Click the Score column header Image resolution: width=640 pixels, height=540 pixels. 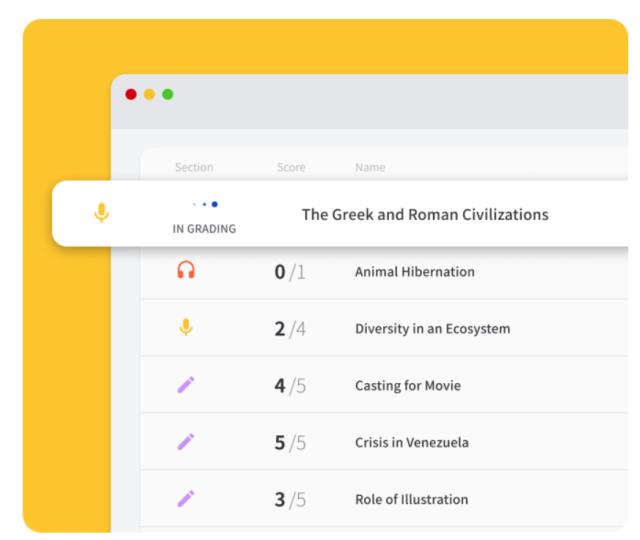pyautogui.click(x=291, y=167)
